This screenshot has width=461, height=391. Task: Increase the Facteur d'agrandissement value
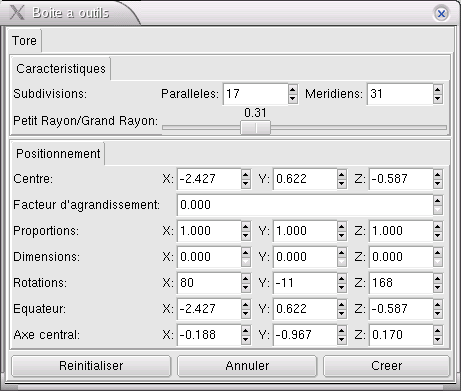438,200
